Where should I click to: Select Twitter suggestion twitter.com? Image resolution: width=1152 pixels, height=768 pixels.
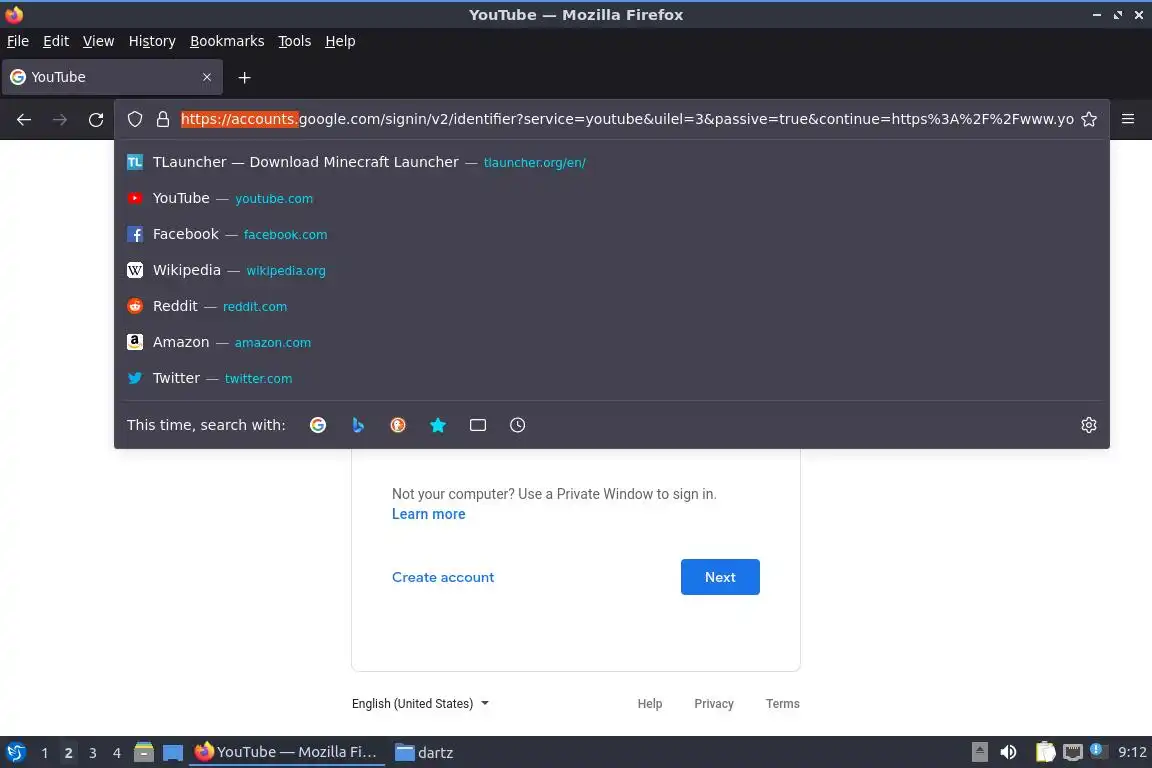pyautogui.click(x=611, y=378)
